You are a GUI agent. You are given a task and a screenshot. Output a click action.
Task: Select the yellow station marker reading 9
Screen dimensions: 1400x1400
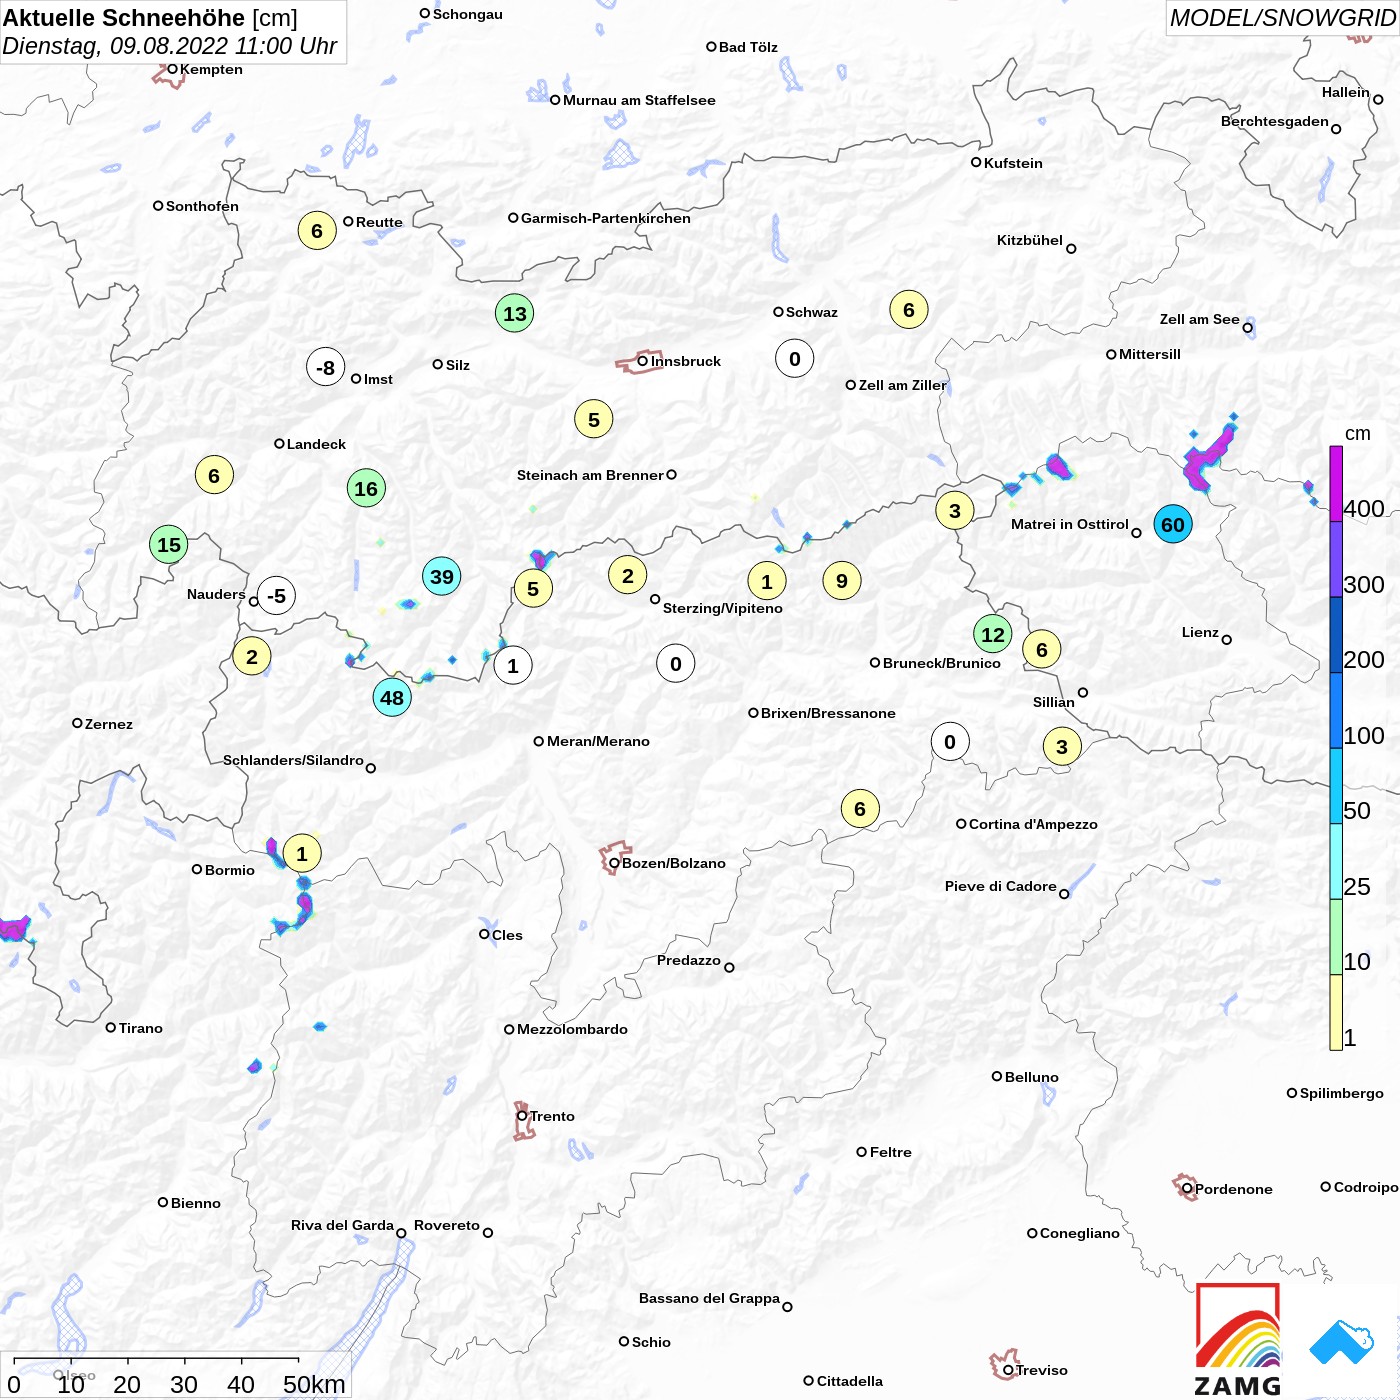842,581
